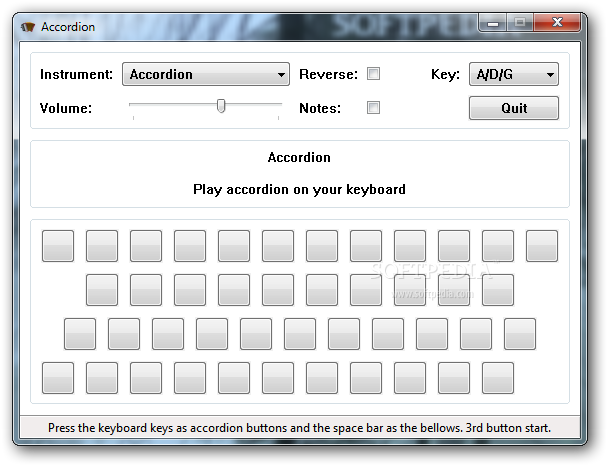The height and width of the screenshot is (466, 608).
Task: Open the Instrument dropdown showing Accordion
Action: (x=206, y=74)
